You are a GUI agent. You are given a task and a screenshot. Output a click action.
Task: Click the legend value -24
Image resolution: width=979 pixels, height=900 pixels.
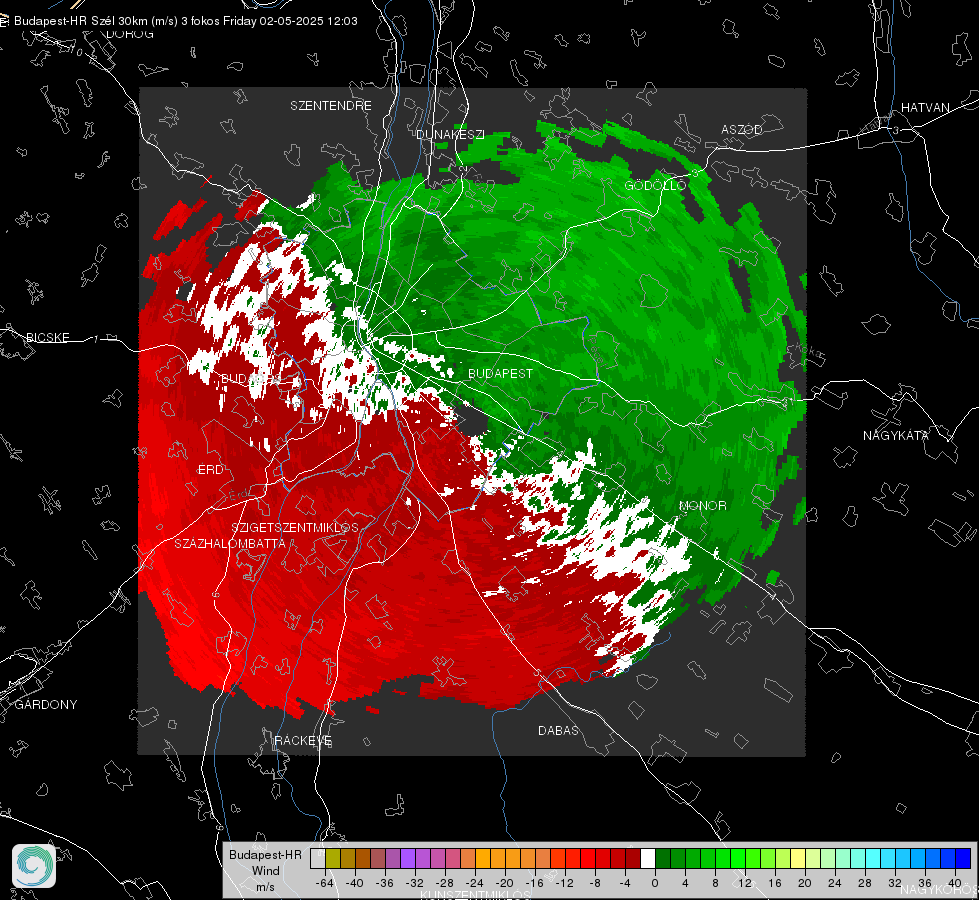[475, 883]
